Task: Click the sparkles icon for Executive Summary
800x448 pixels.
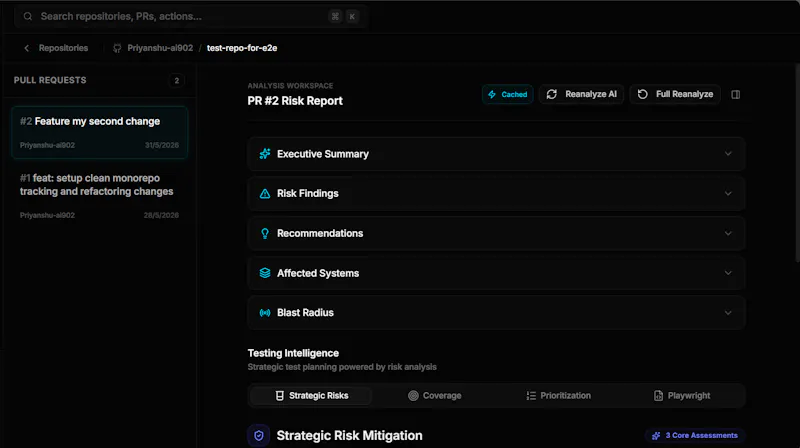Action: pos(265,154)
